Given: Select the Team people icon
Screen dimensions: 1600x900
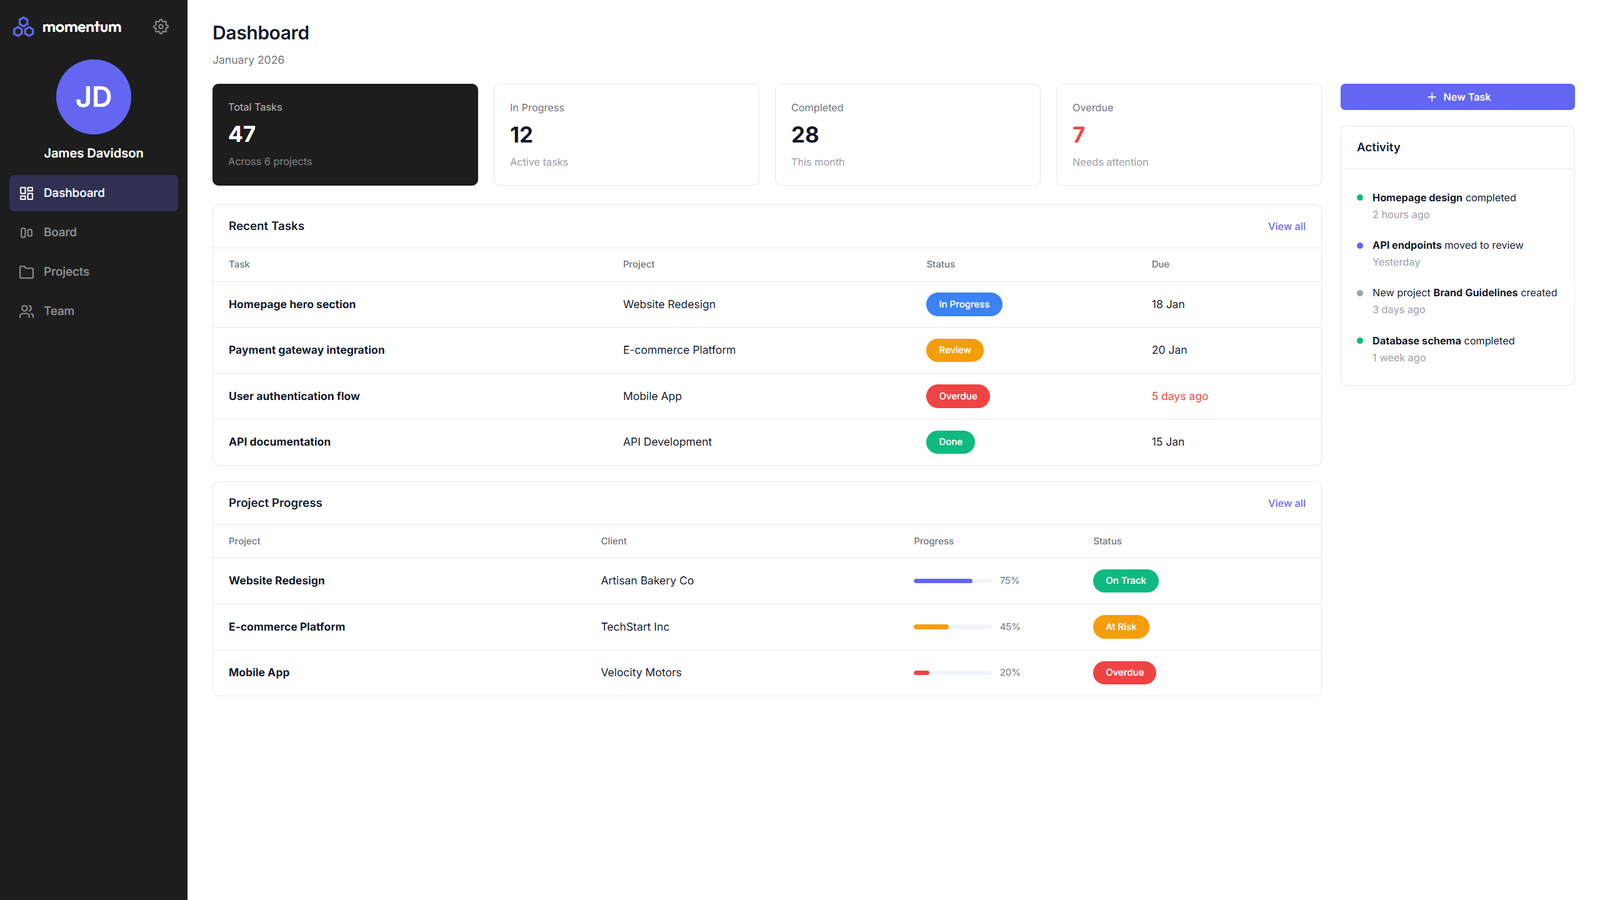Looking at the screenshot, I should tap(26, 311).
